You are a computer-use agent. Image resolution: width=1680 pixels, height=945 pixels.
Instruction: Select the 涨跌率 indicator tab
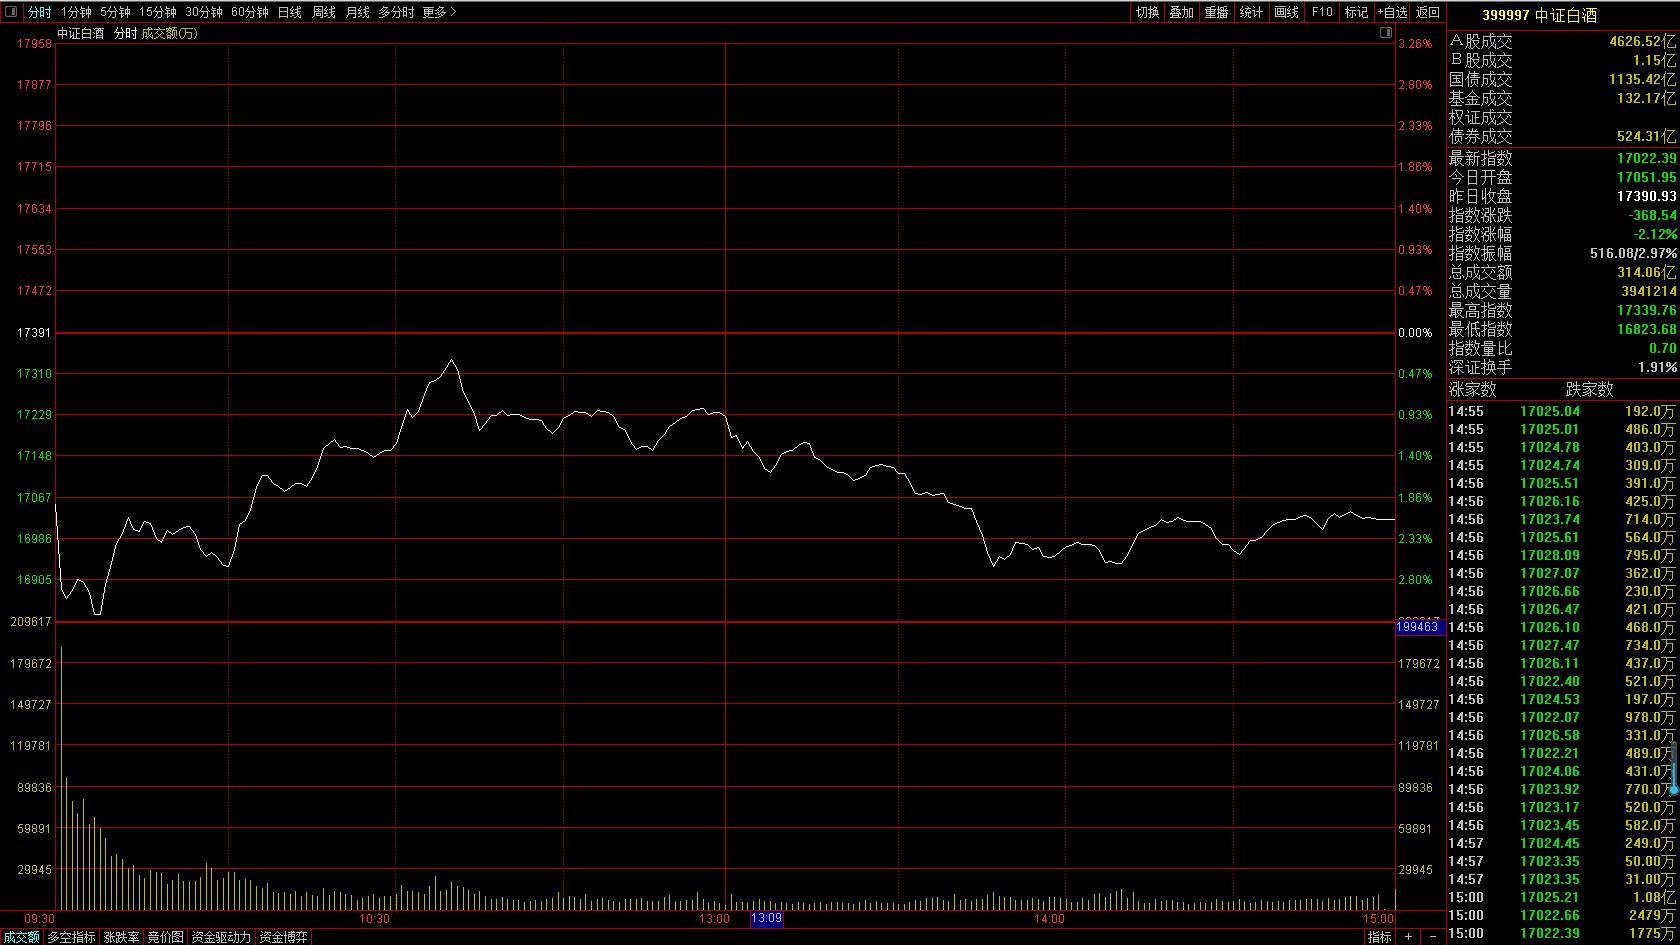(121, 937)
